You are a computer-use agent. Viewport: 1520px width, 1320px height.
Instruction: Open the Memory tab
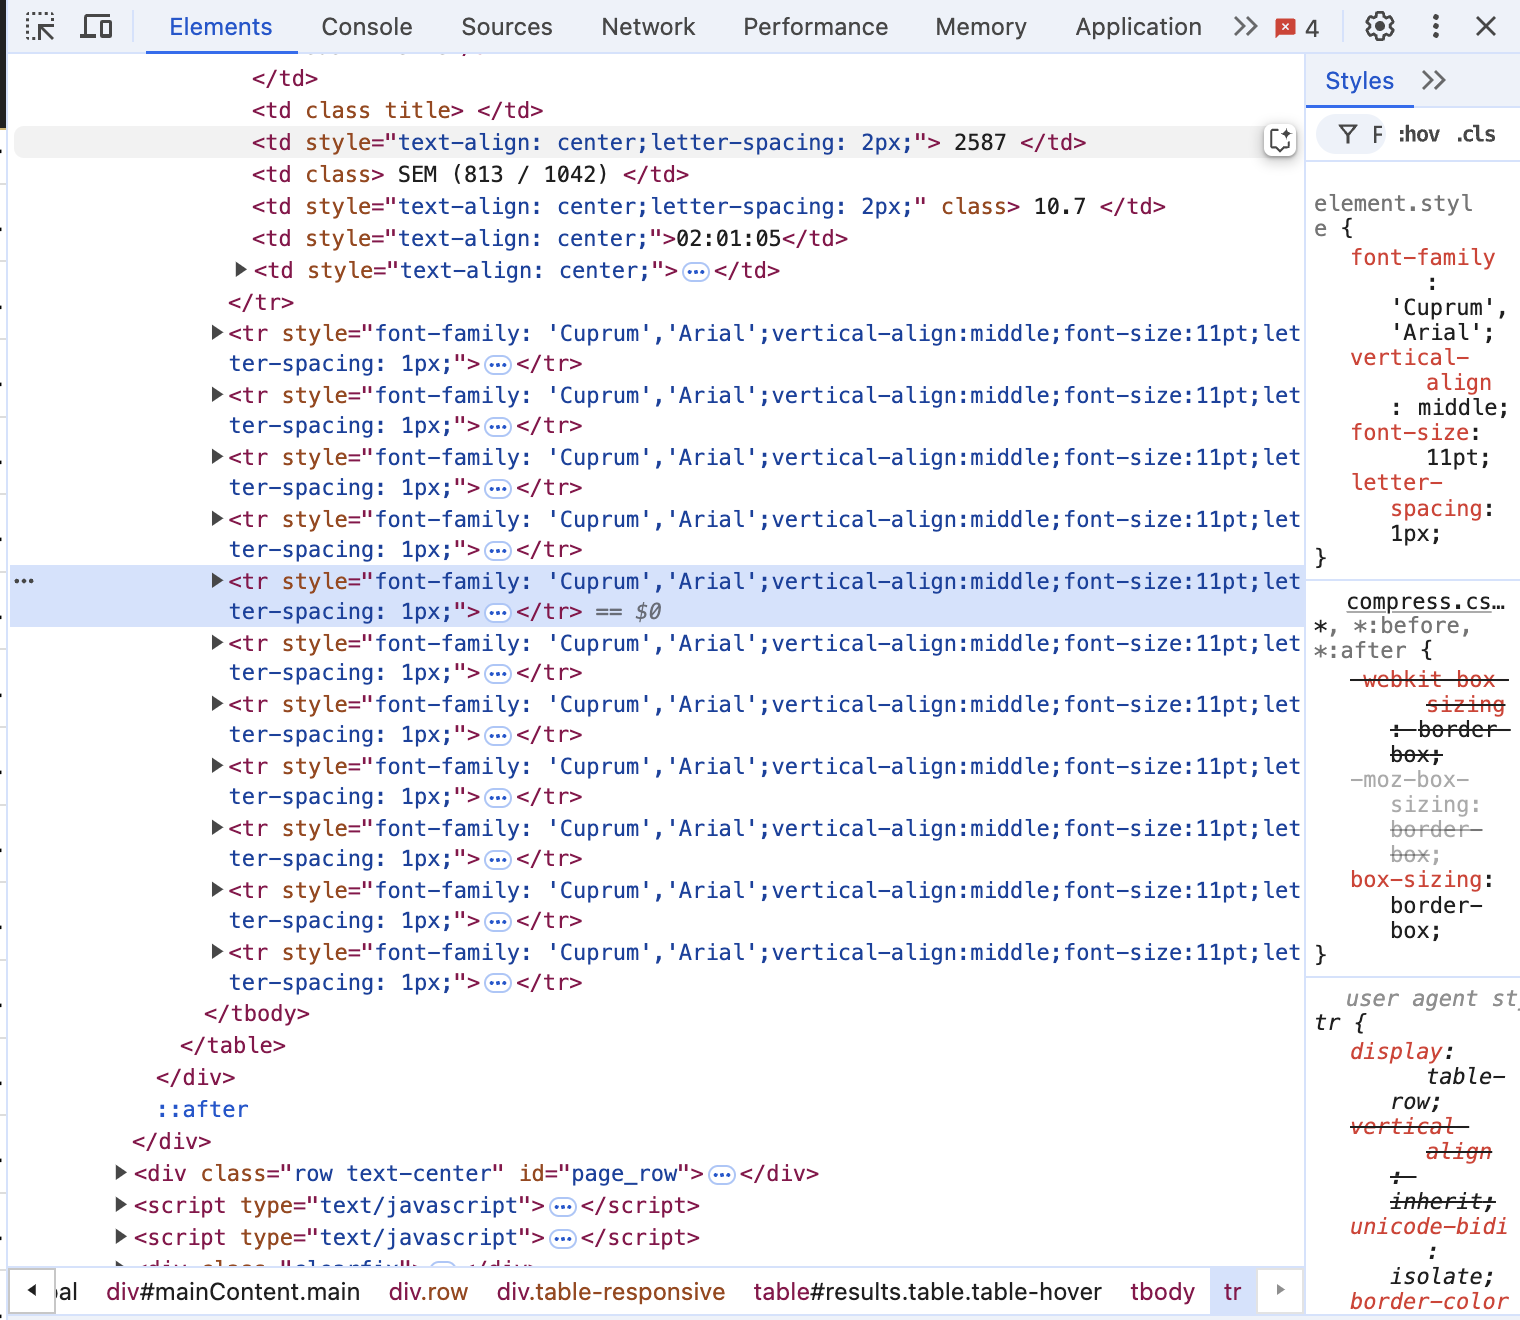coord(981,27)
